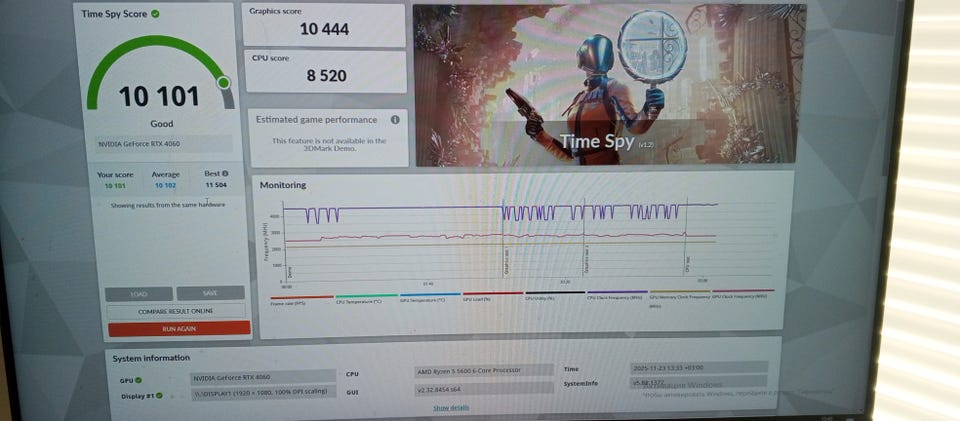Click the green check icon beside Display #1
Screen dimensions: 960x421
coord(160,396)
